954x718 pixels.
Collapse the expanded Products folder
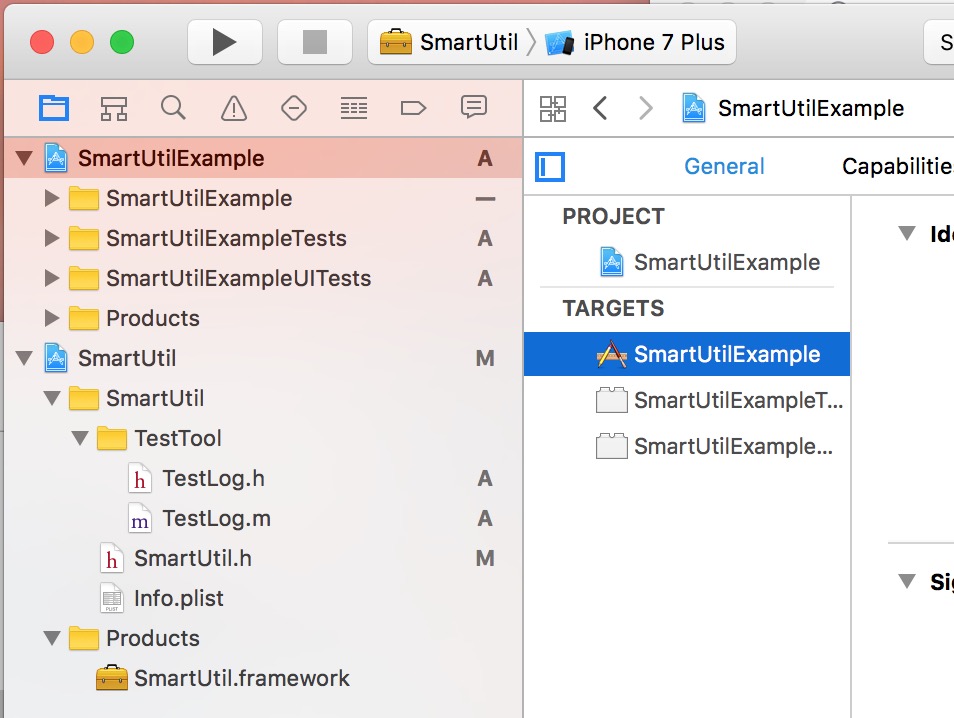(x=52, y=638)
